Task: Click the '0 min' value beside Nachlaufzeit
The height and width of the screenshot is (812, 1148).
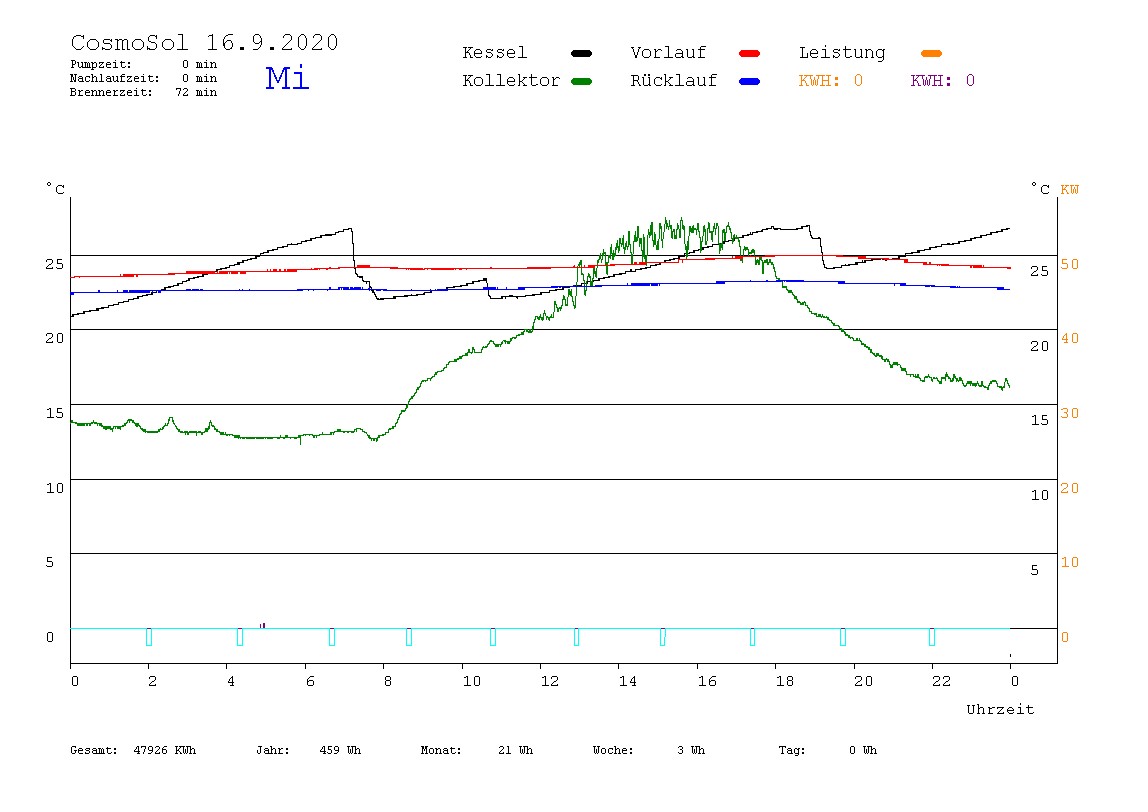Action: coord(200,78)
